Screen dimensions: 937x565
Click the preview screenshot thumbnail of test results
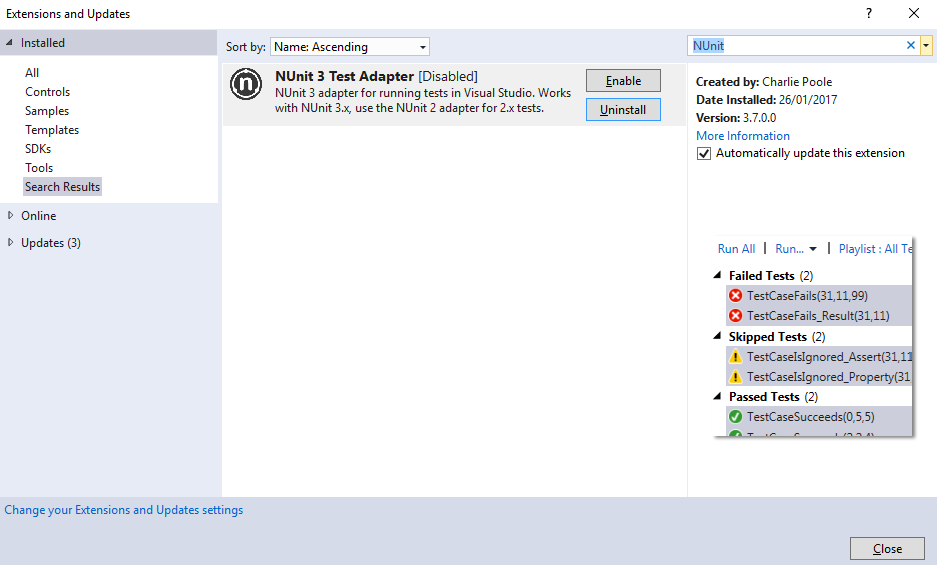point(812,338)
